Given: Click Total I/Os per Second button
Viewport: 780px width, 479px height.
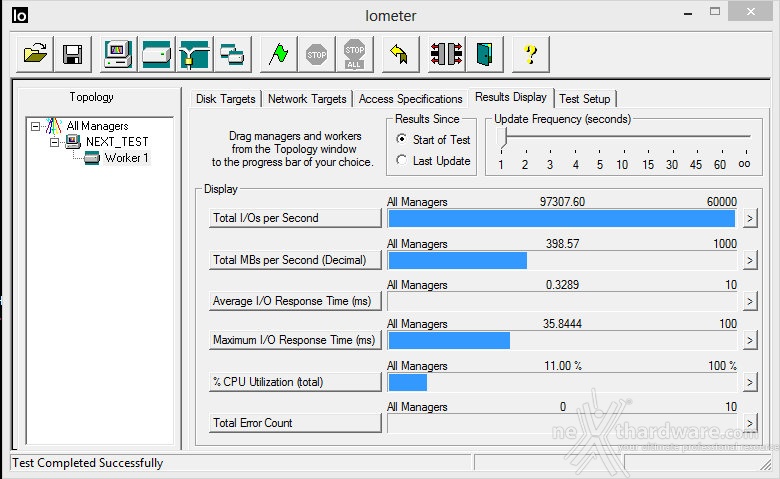Looking at the screenshot, I should [x=295, y=218].
